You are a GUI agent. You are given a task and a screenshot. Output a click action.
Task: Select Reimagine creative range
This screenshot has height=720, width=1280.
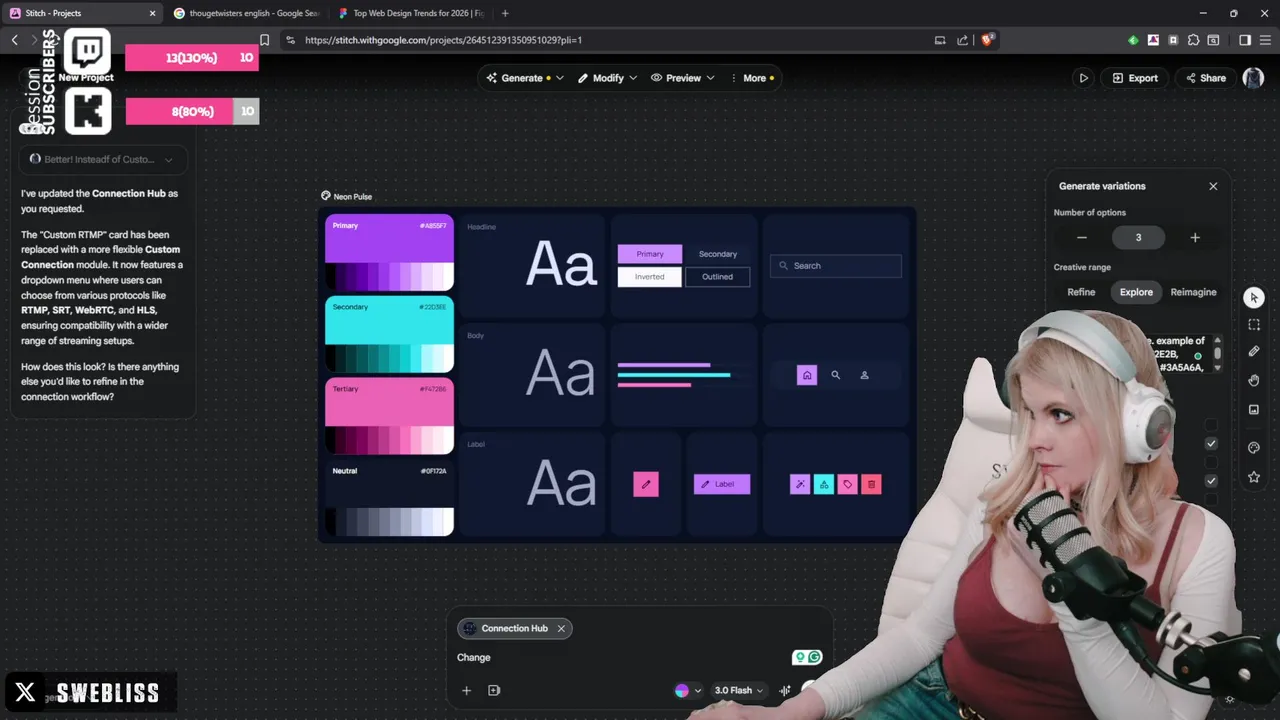(x=1193, y=292)
